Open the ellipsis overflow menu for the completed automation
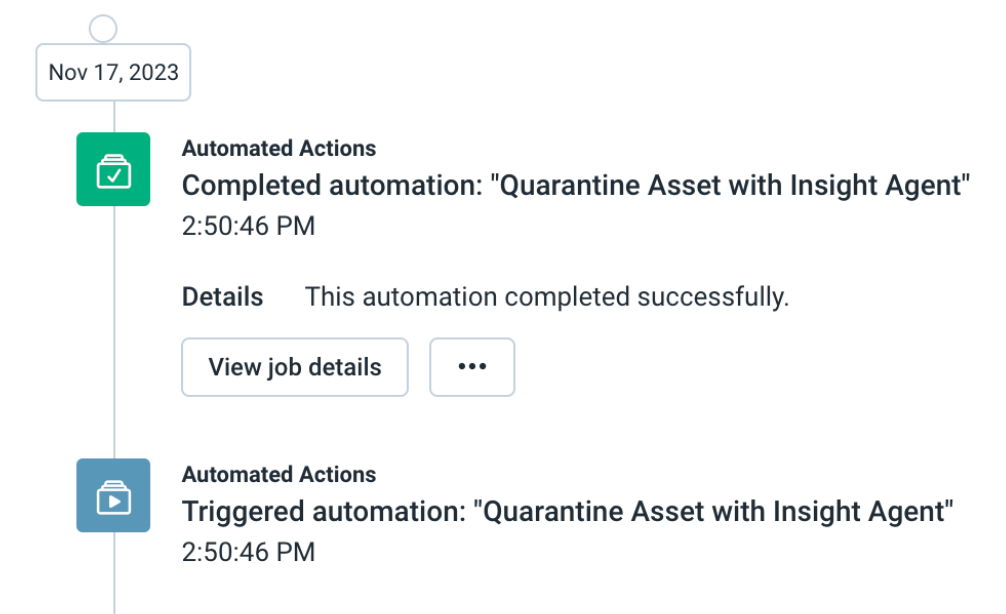This screenshot has height=614, width=1006. (x=471, y=367)
